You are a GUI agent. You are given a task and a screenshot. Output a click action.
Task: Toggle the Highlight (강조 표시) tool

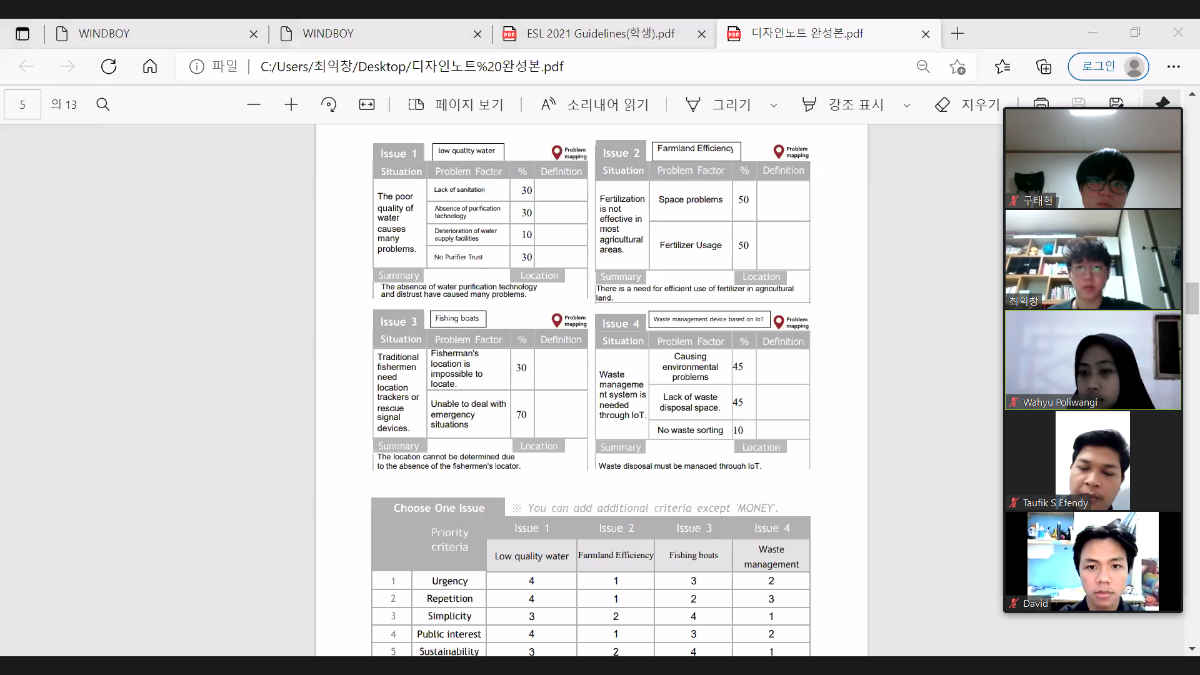click(x=844, y=104)
